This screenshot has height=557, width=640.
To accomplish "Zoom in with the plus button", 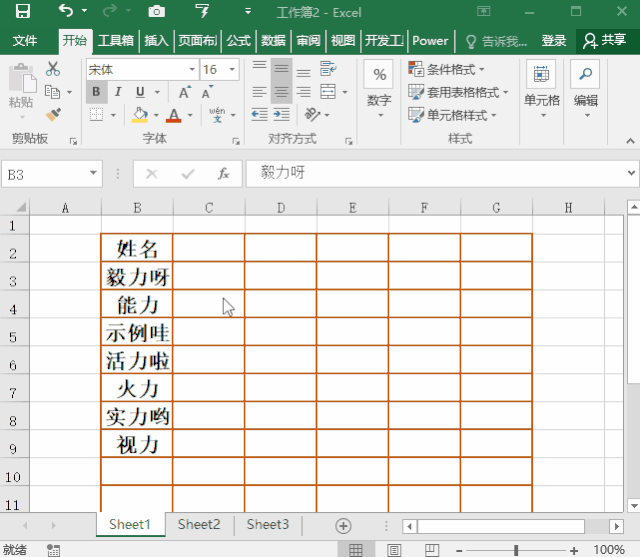I will tap(574, 551).
